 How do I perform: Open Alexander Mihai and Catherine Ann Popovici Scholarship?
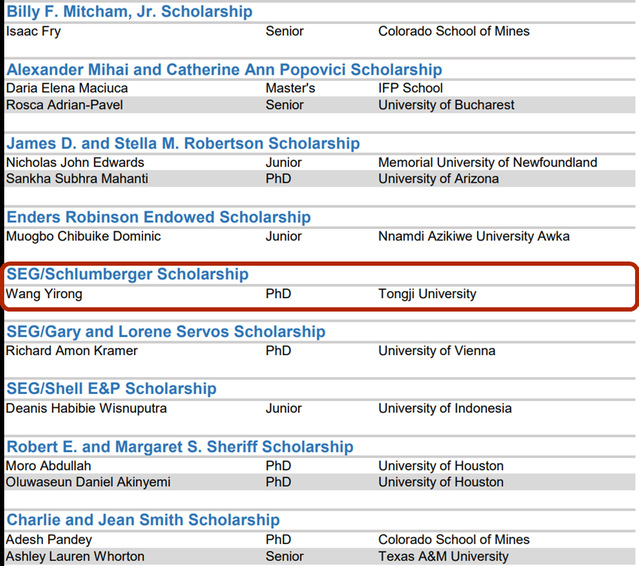pyautogui.click(x=224, y=70)
